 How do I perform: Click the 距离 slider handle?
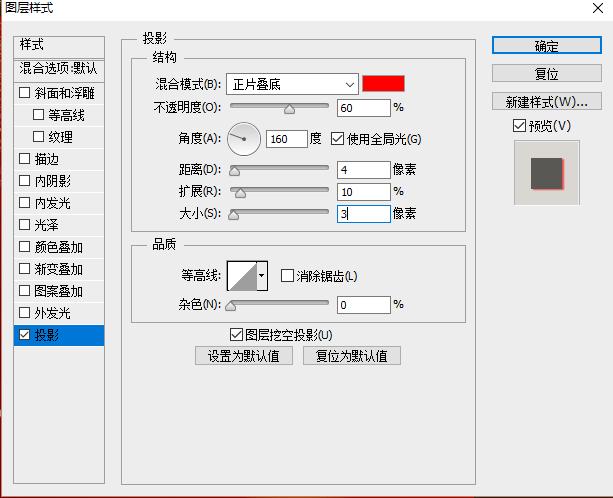pos(235,171)
